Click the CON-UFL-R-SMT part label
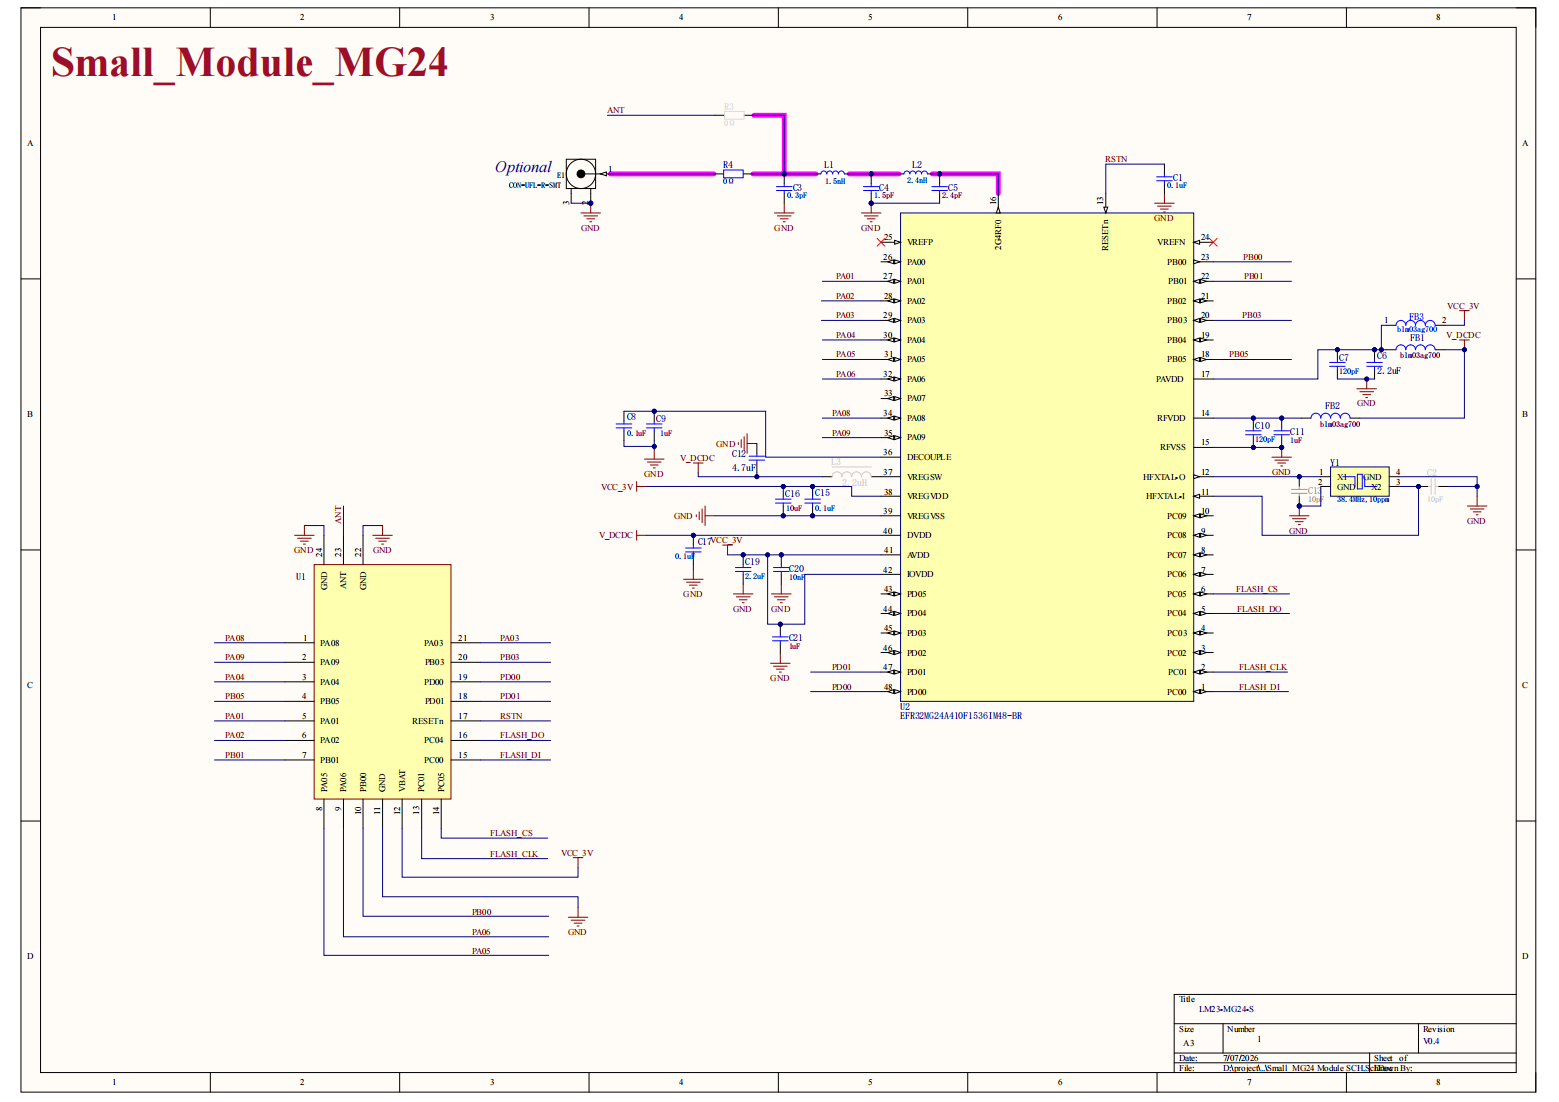Screen dimensions: 1559x1102 pyautogui.click(x=534, y=185)
